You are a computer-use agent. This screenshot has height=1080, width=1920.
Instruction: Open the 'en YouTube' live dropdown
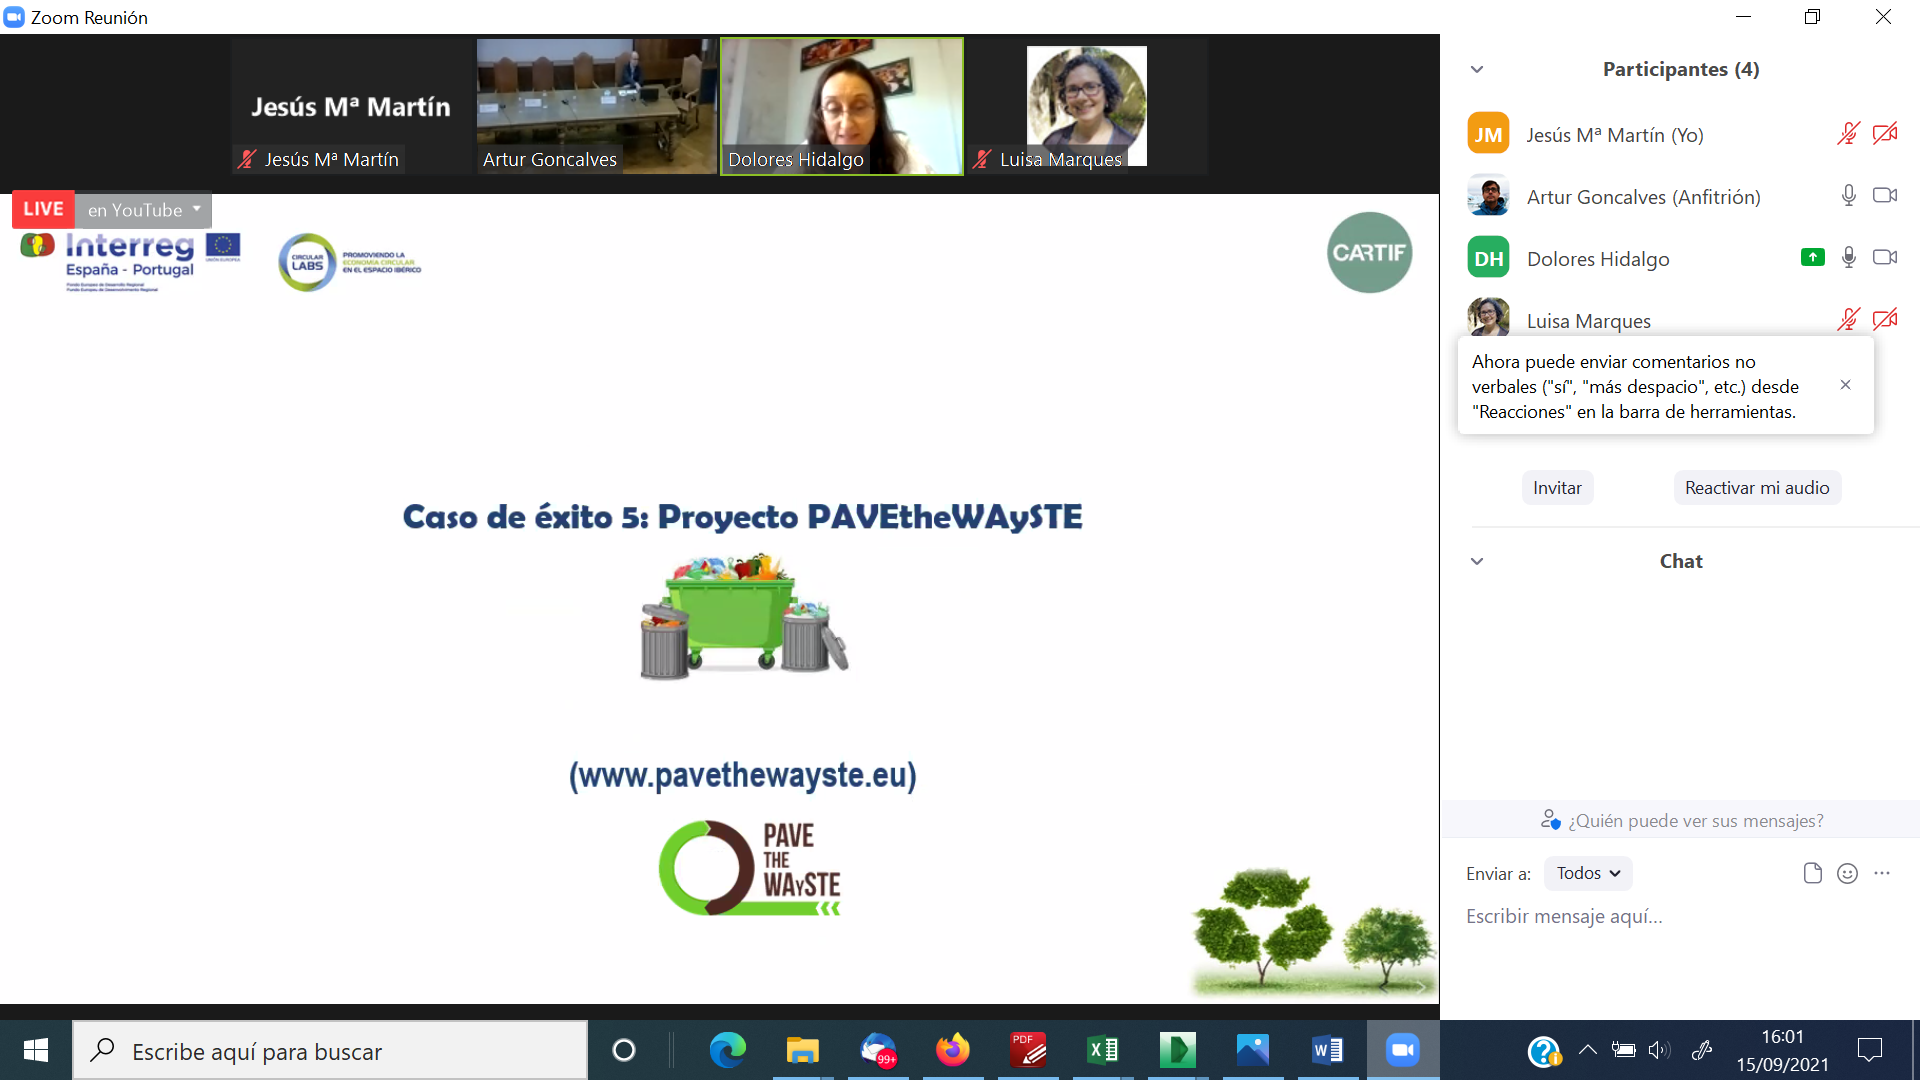[144, 210]
